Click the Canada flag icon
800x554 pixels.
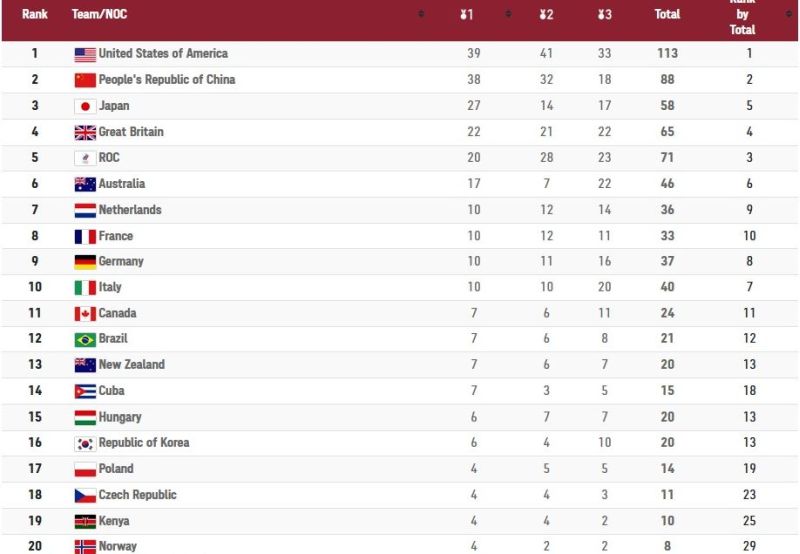click(85, 314)
